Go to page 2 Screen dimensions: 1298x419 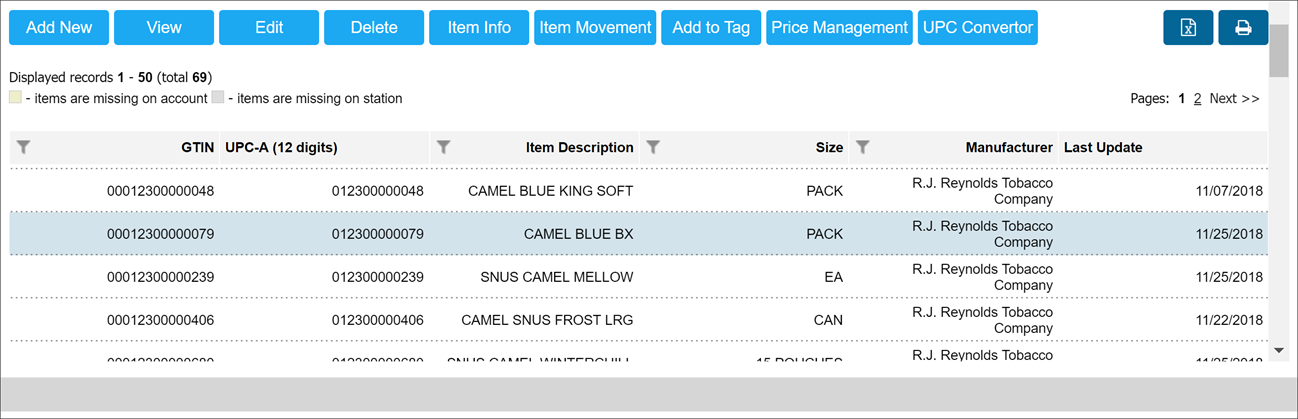[x=1197, y=99]
